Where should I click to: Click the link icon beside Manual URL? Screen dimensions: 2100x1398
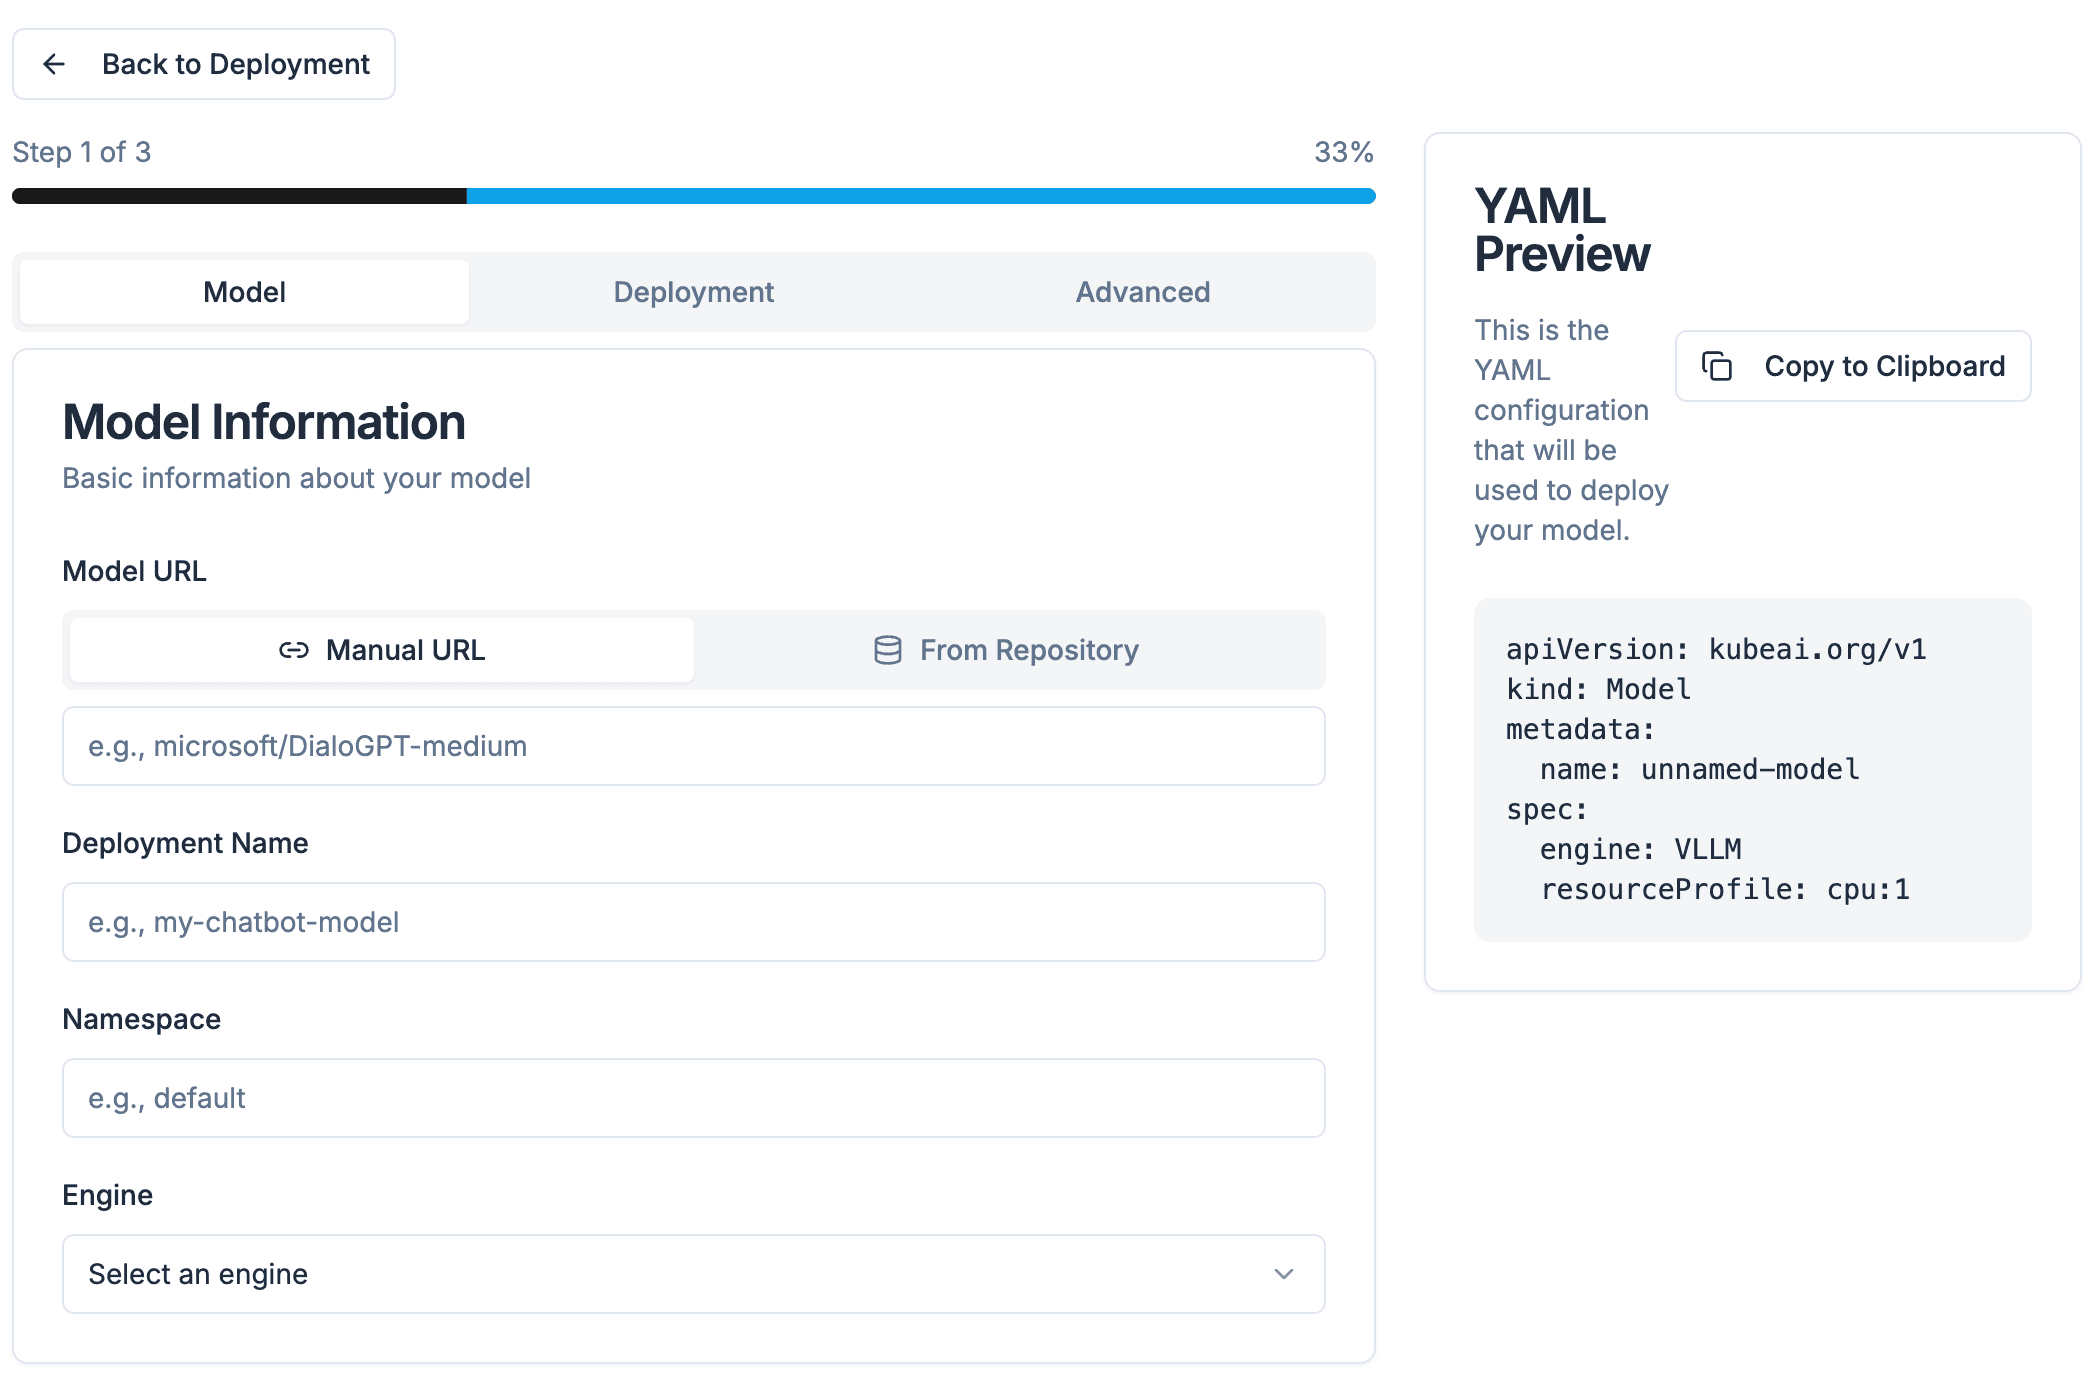tap(293, 650)
